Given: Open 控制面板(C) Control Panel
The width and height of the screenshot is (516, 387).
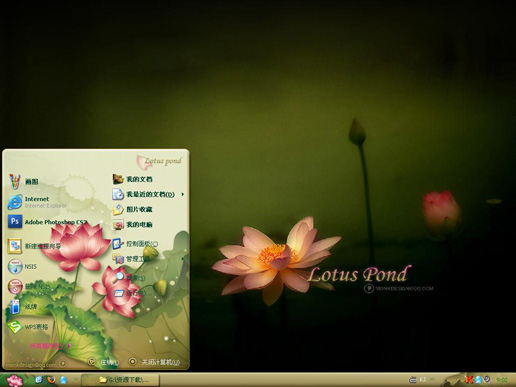Looking at the screenshot, I should [135, 244].
